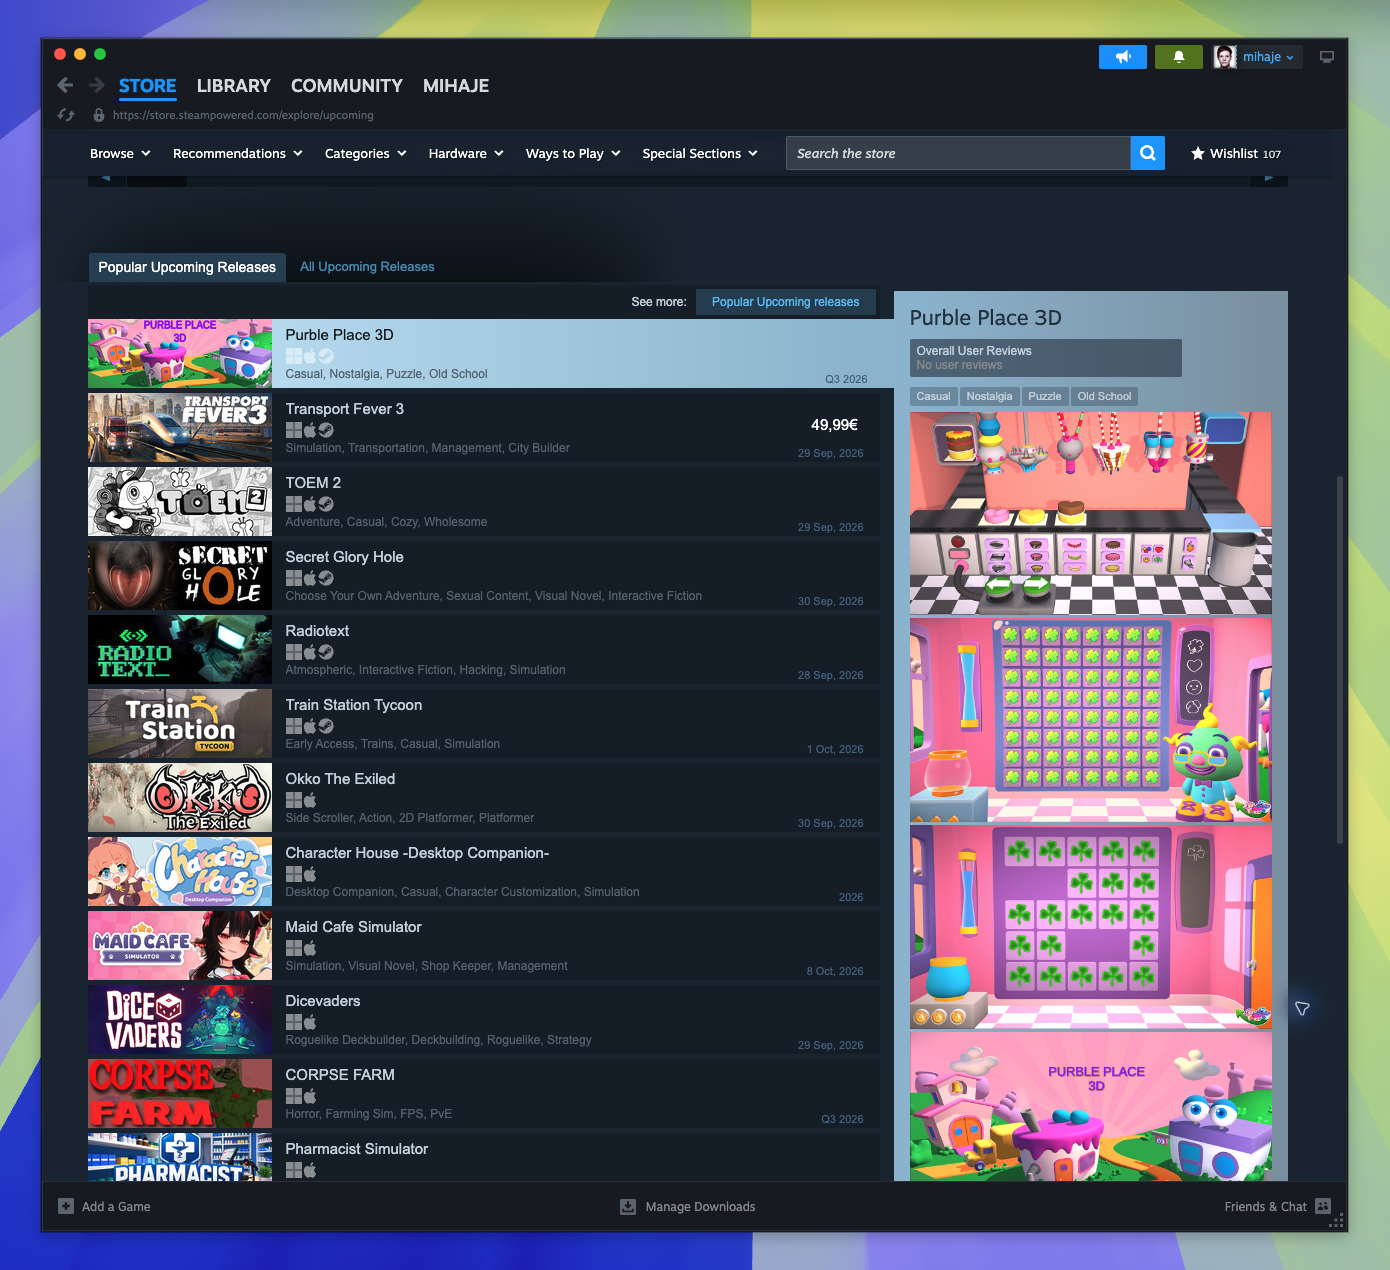This screenshot has height=1270, width=1390.
Task: Open the Radiotext game entry
Action: (484, 649)
